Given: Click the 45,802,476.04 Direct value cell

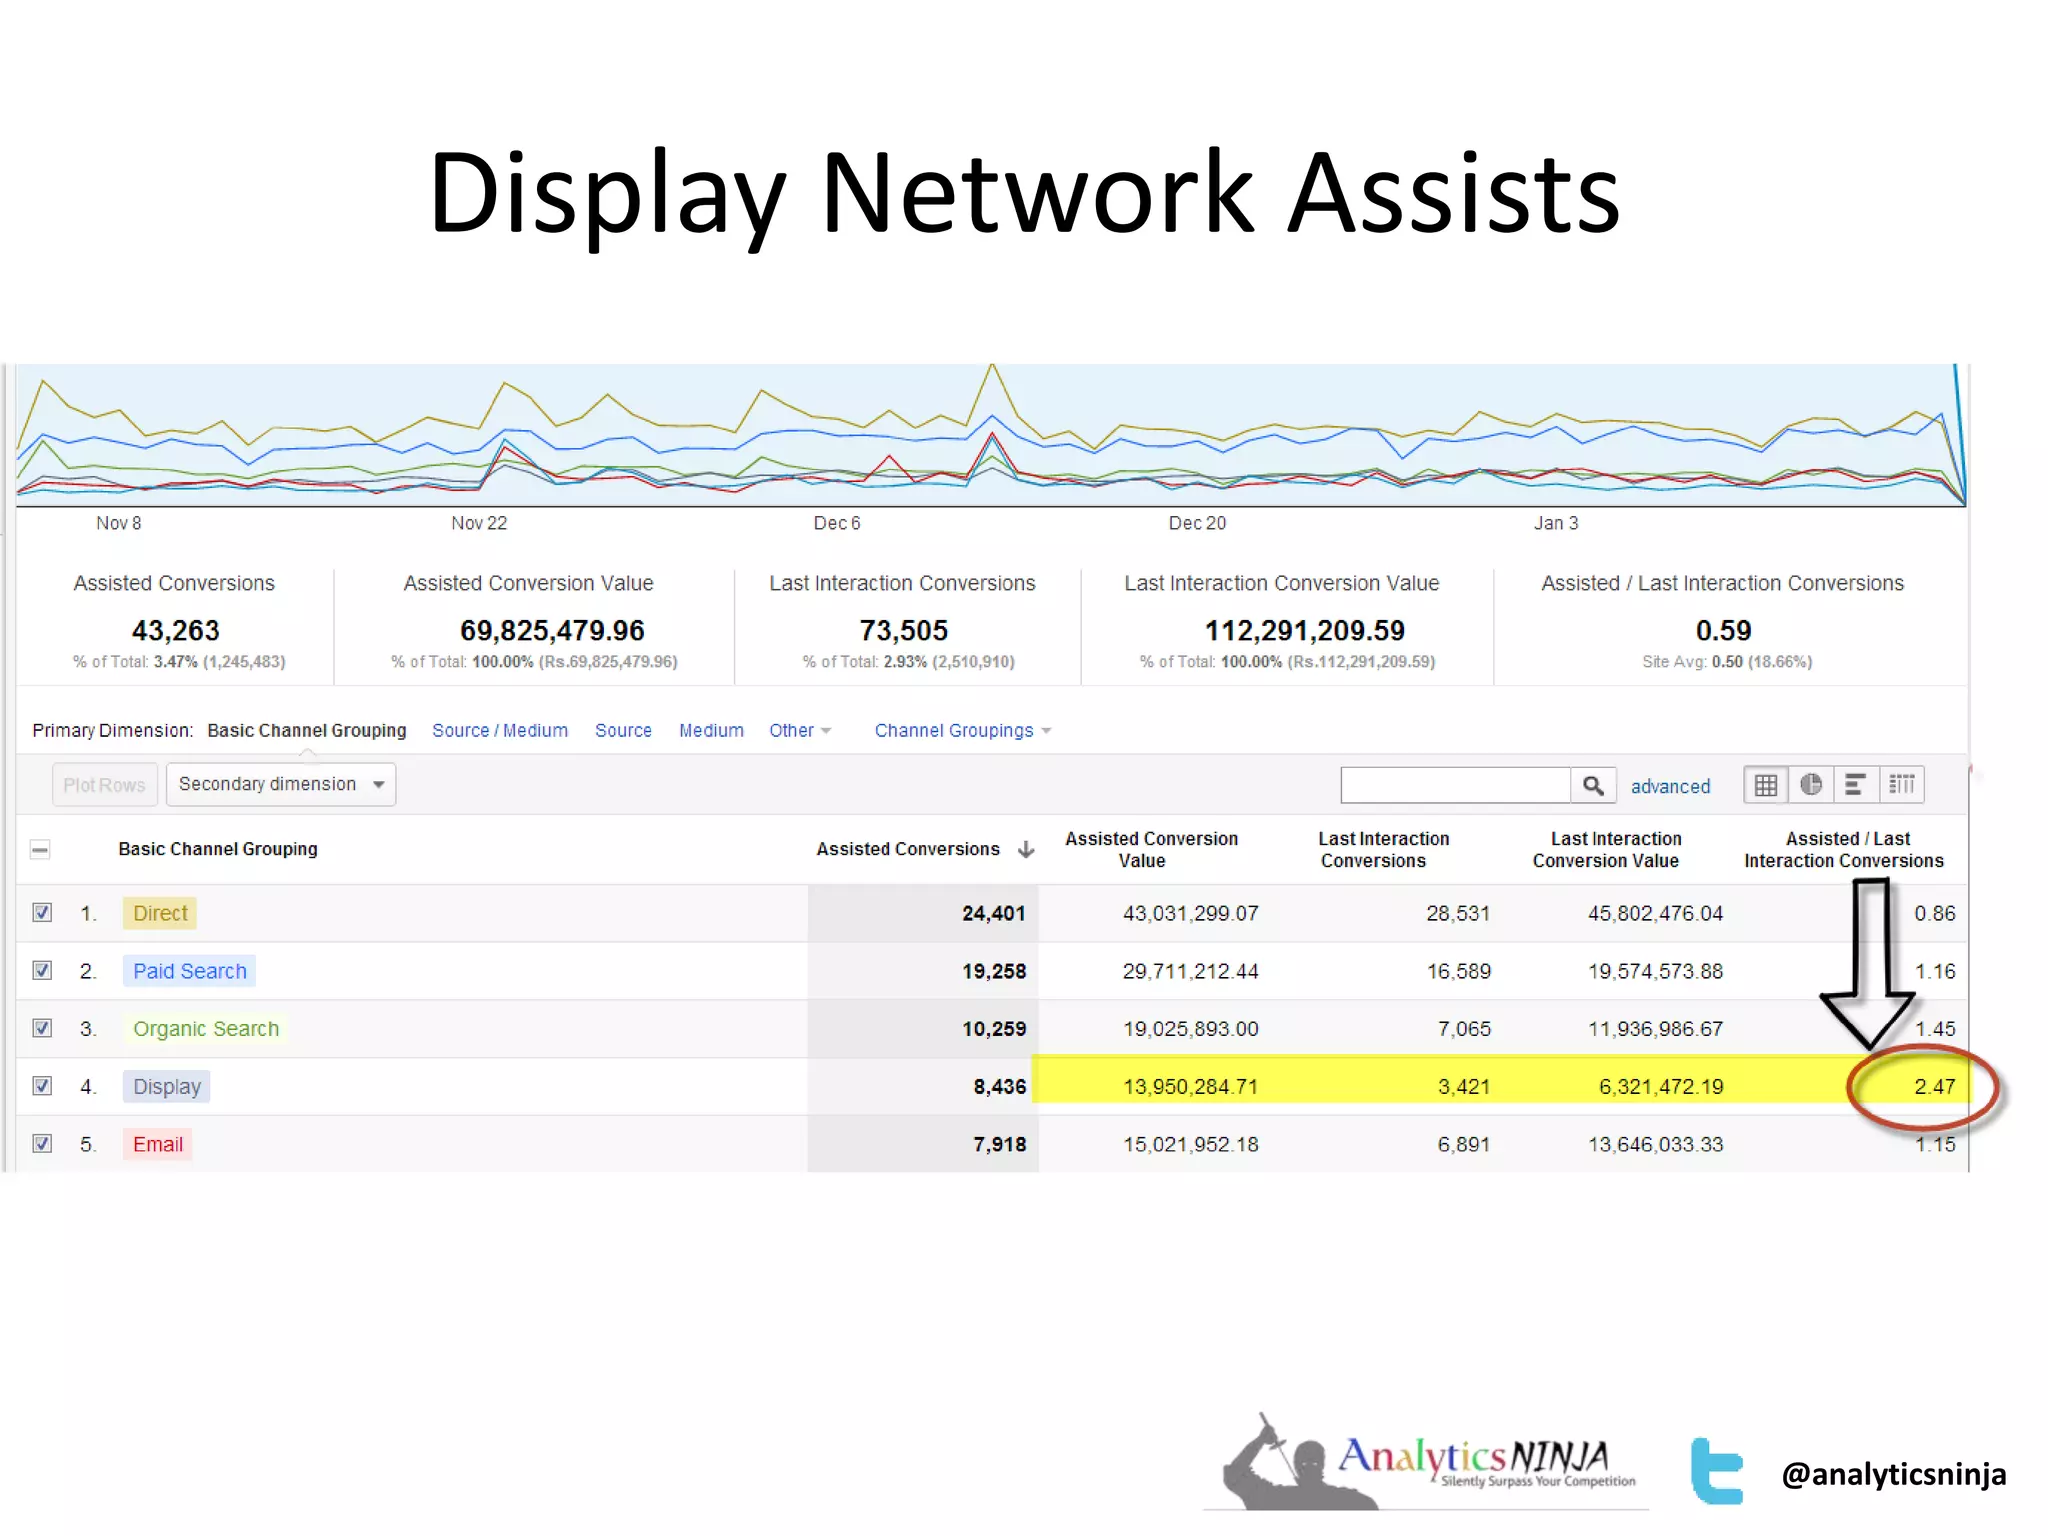Looking at the screenshot, I should (1655, 913).
